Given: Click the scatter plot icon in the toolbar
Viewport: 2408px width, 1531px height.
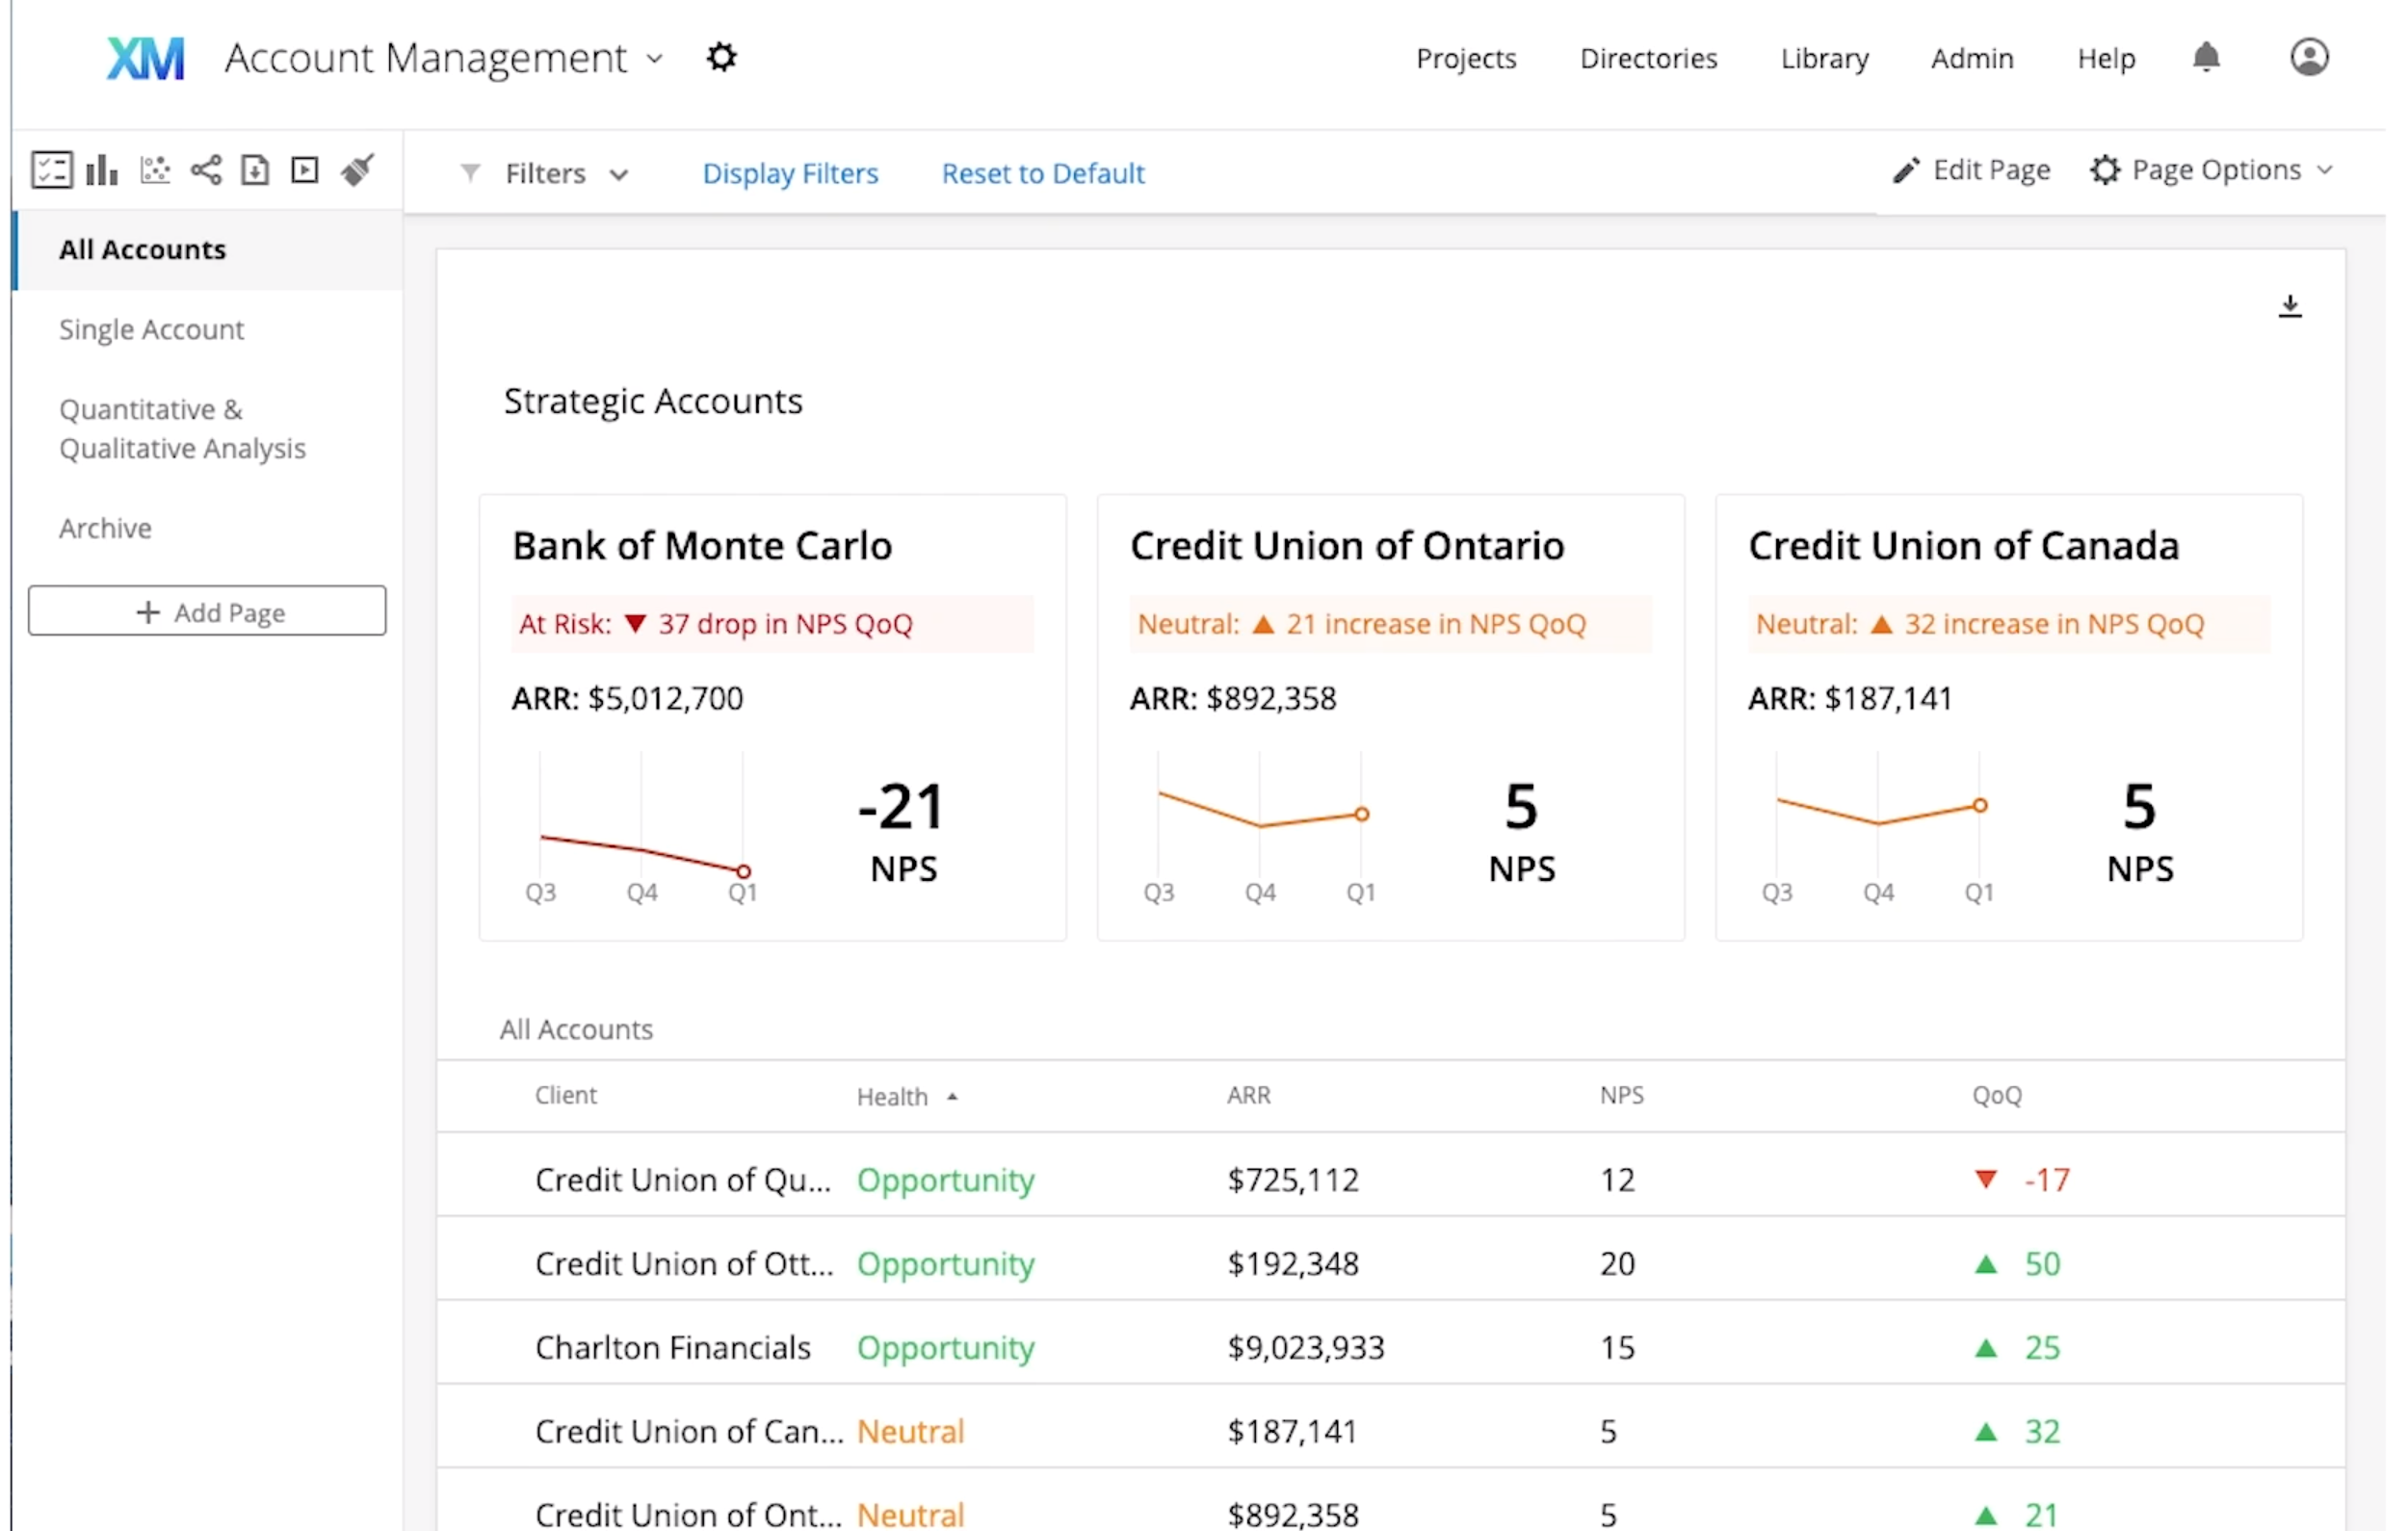Looking at the screenshot, I should [155, 170].
